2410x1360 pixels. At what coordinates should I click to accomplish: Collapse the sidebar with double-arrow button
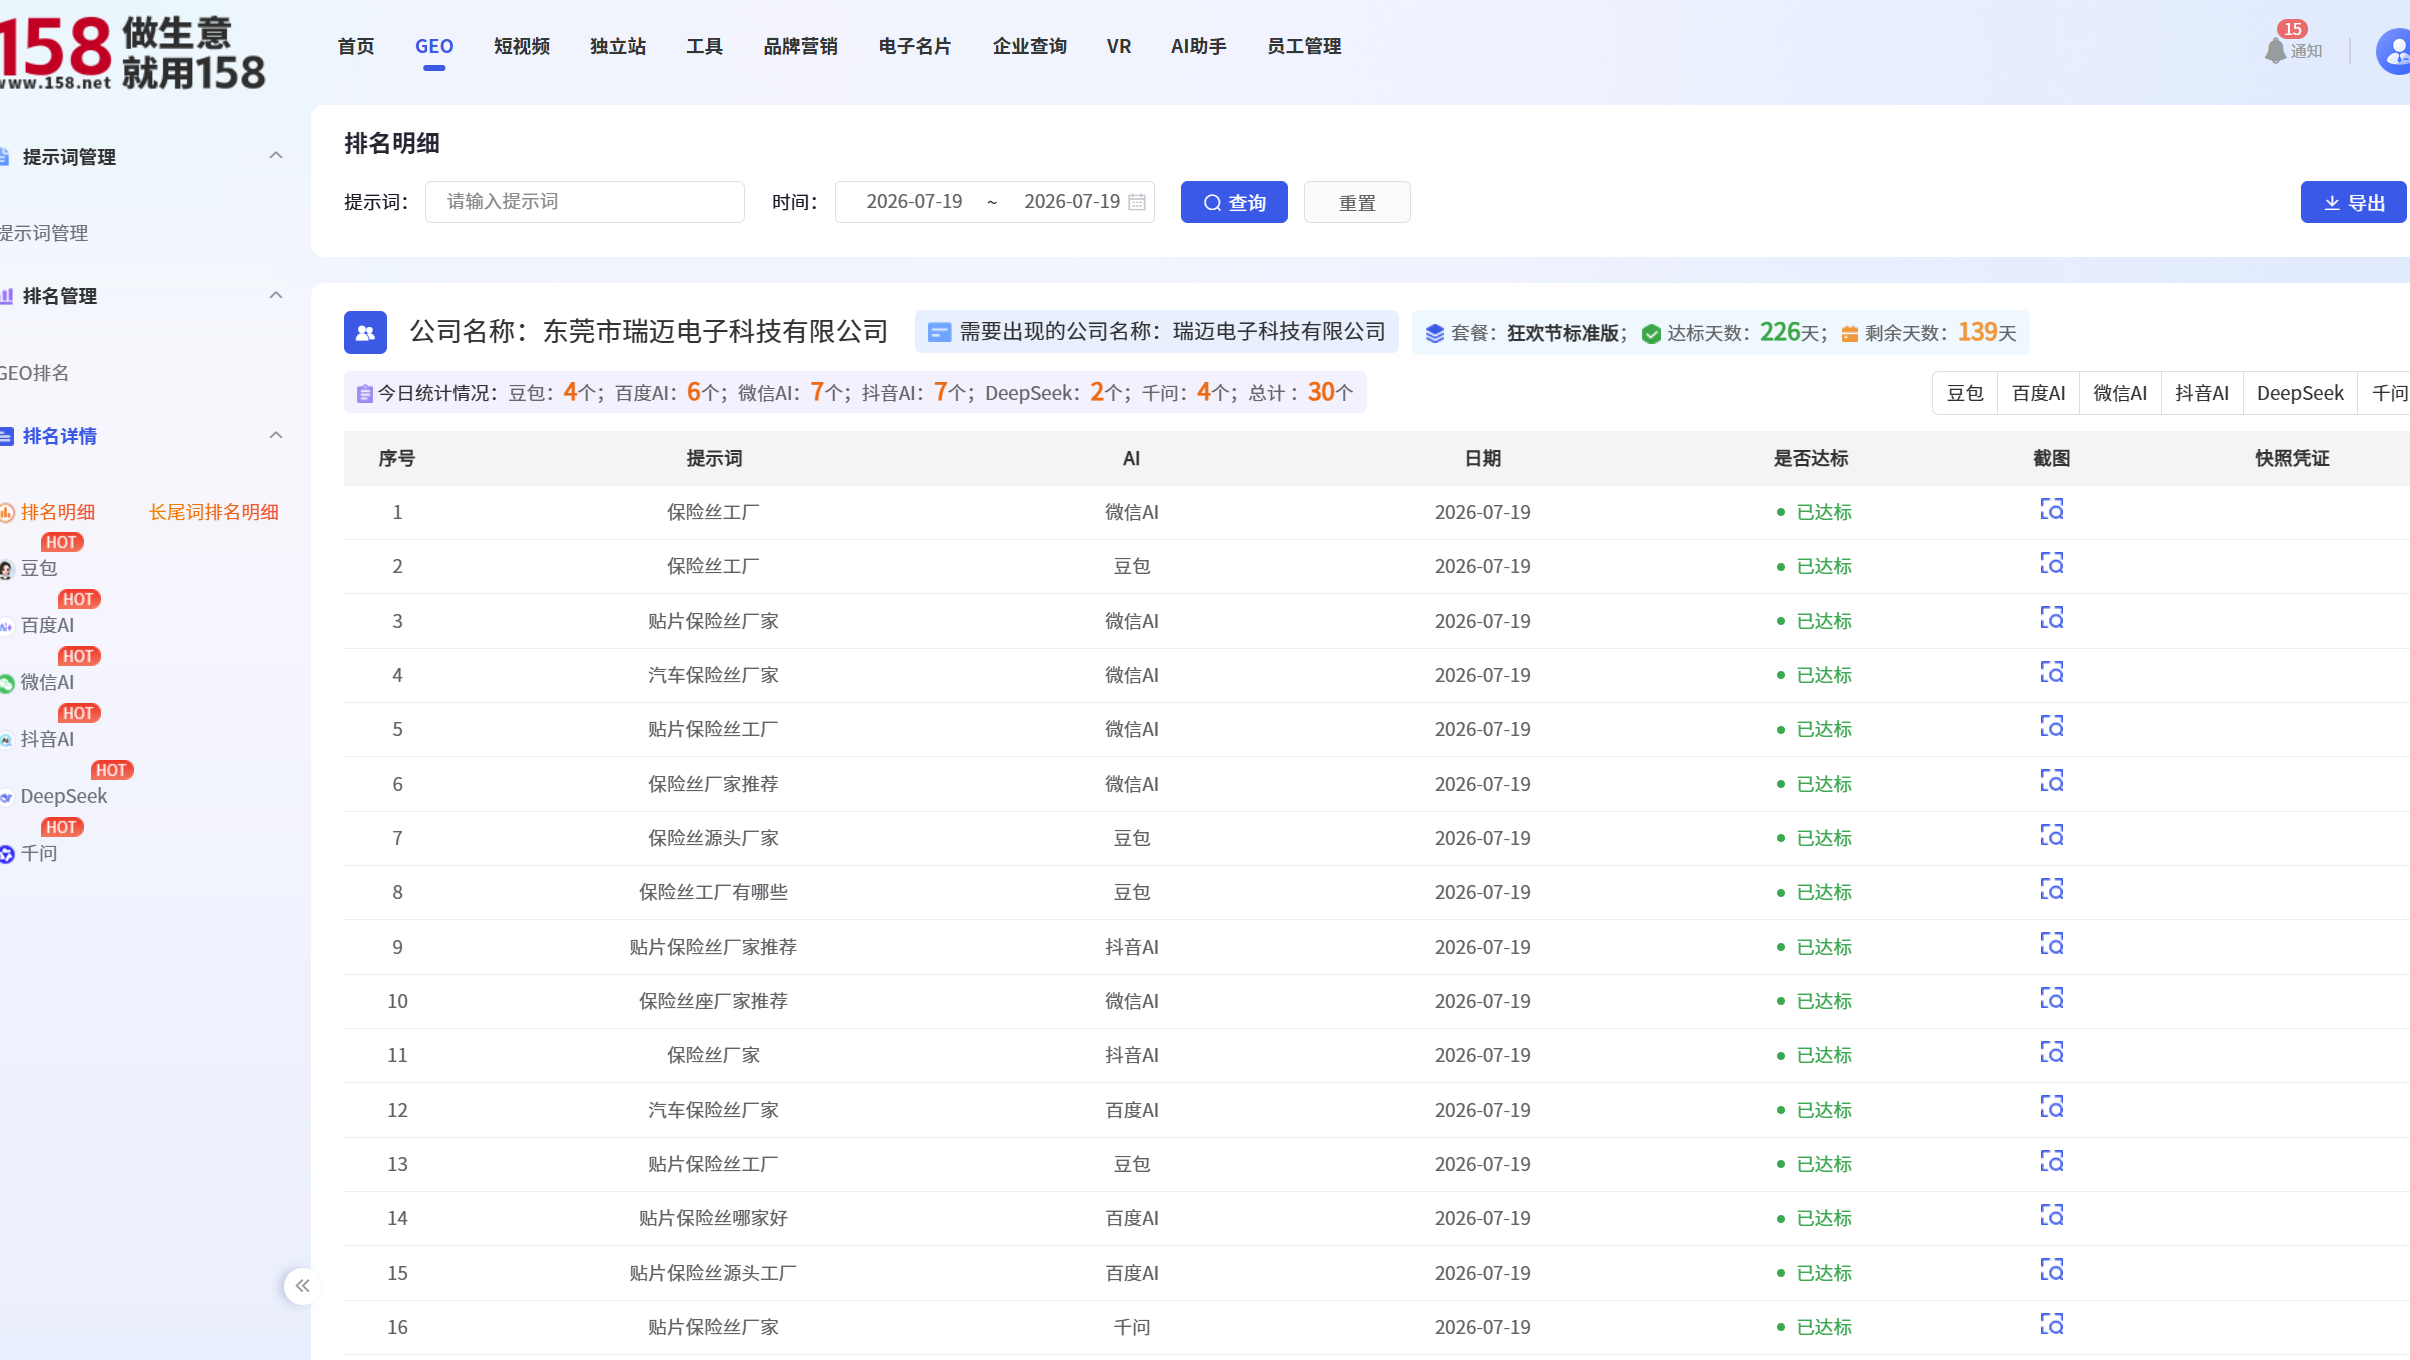pyautogui.click(x=302, y=1286)
